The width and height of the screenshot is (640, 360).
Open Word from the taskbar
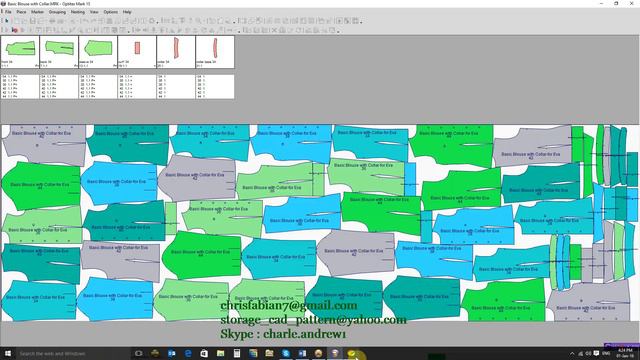pos(302,353)
